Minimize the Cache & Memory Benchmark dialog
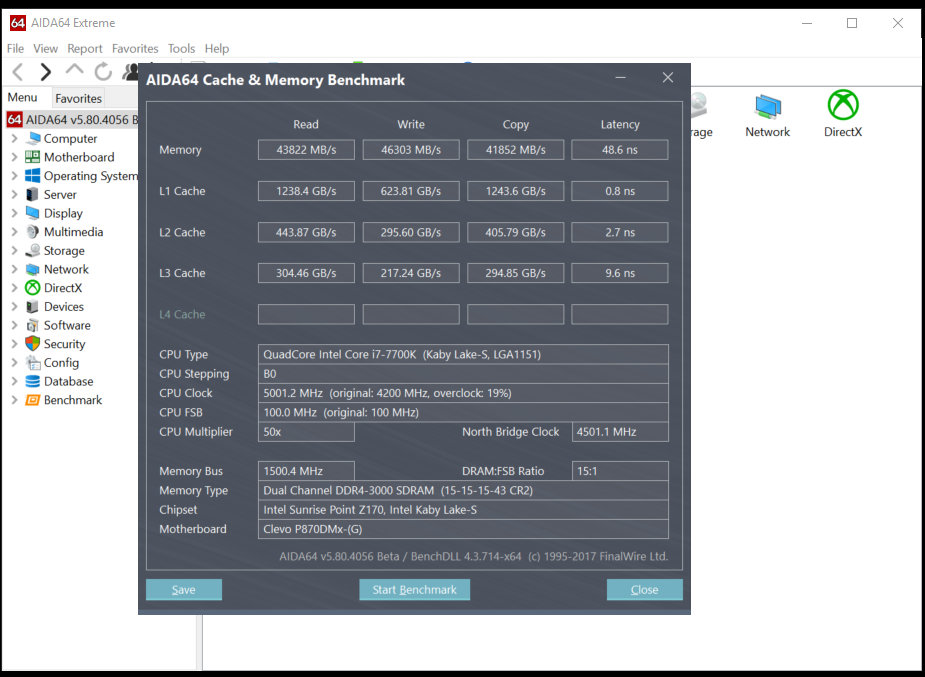The width and height of the screenshot is (925, 677). click(621, 78)
